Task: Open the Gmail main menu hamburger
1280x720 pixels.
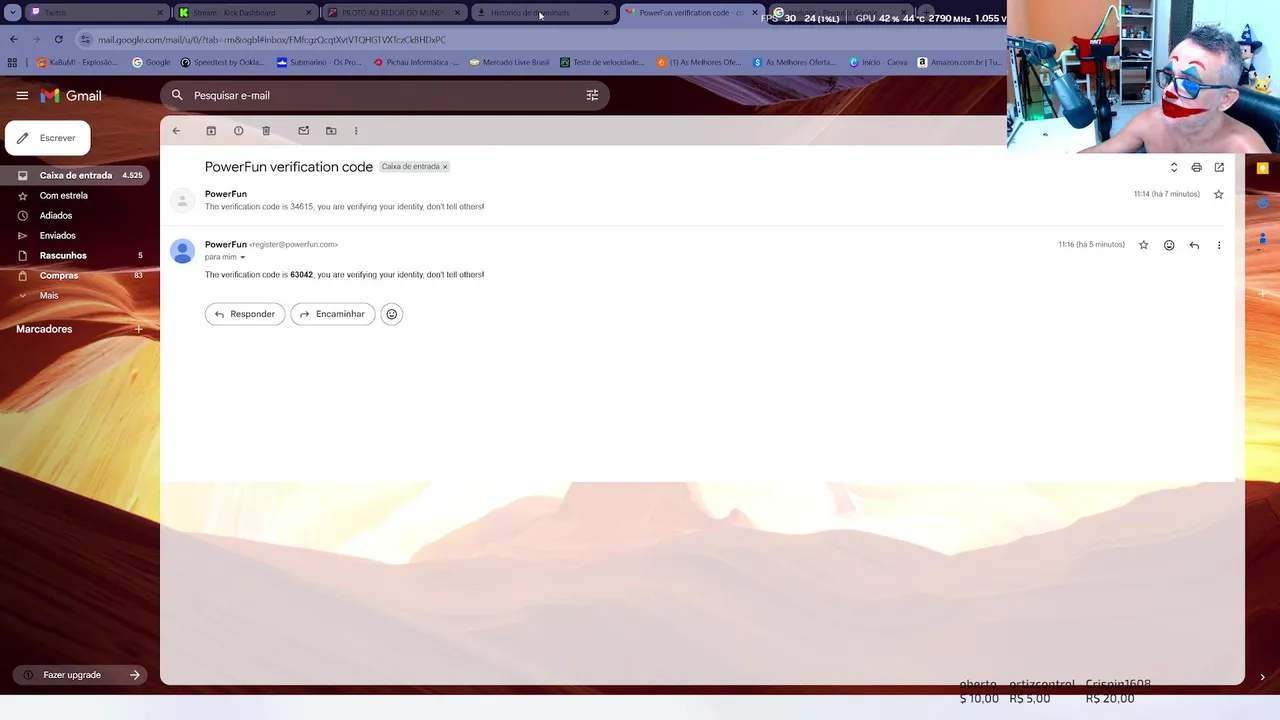Action: pos(22,96)
